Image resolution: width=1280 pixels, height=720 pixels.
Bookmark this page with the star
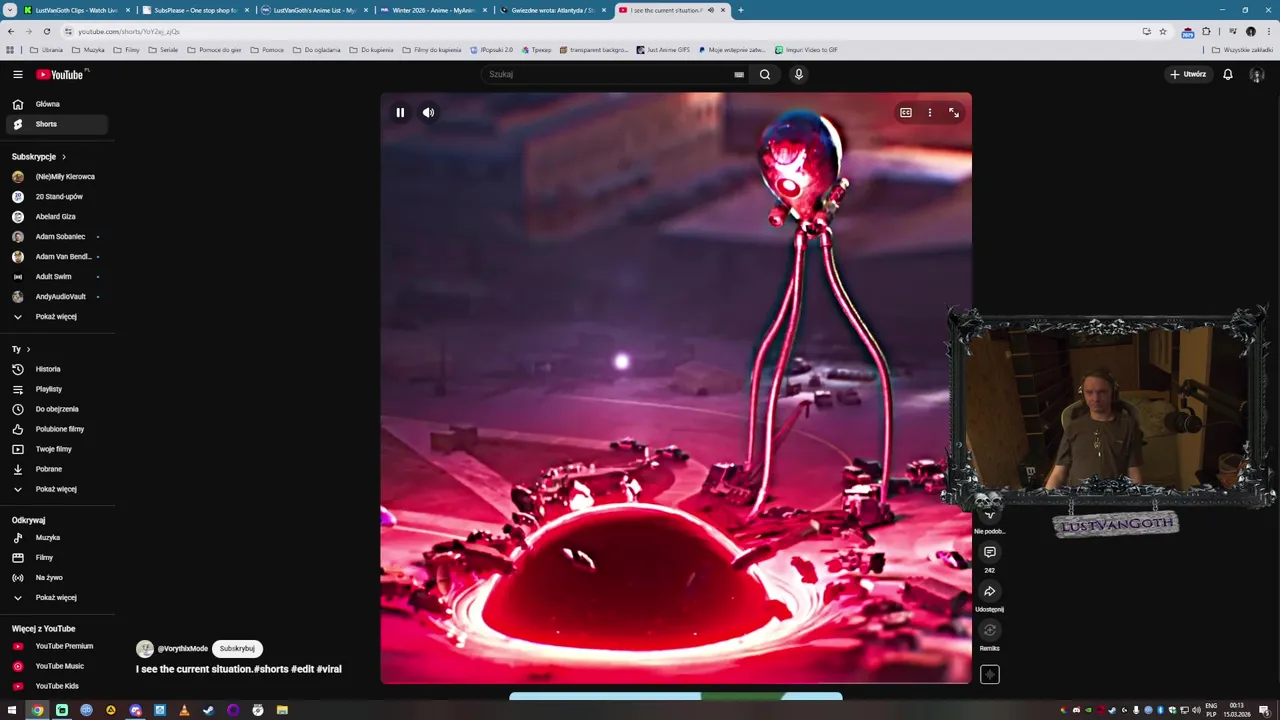(x=1163, y=31)
